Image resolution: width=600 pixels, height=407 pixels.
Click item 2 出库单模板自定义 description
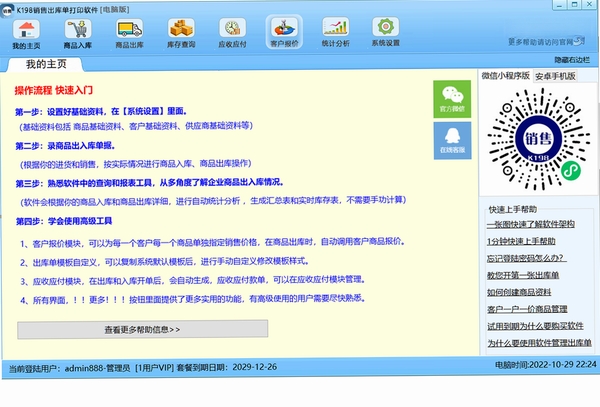165,262
